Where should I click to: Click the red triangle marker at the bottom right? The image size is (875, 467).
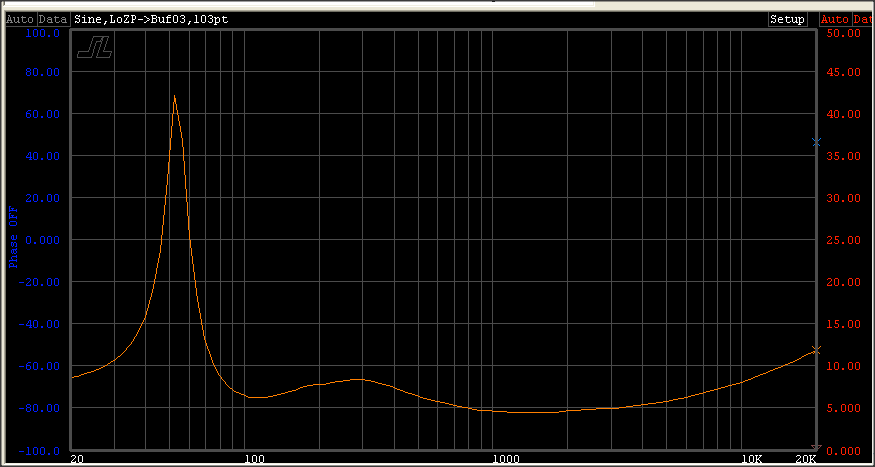point(816,447)
